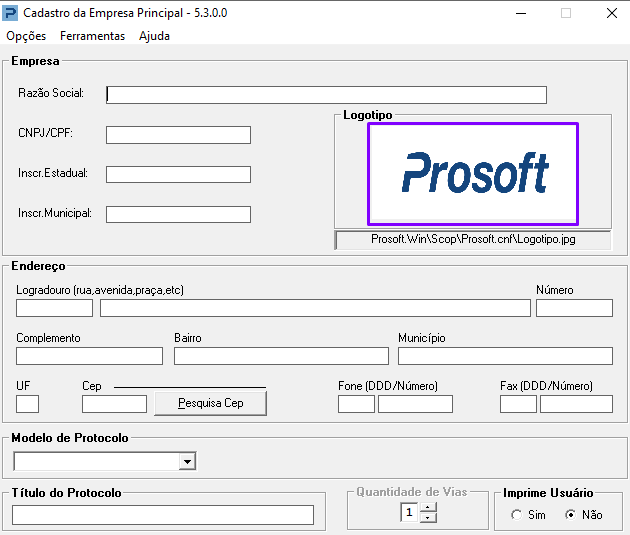The width and height of the screenshot is (630, 535).
Task: Focus the Razão Social field
Action: tap(326, 95)
